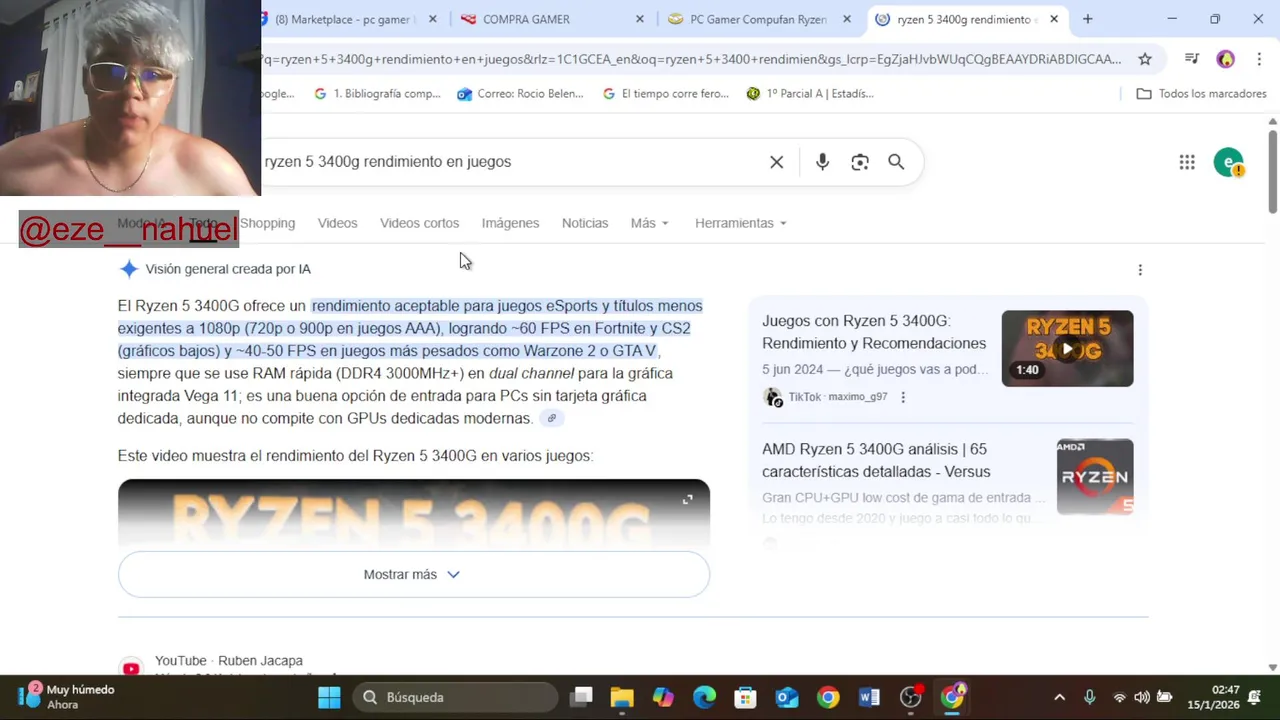Click the Google search input field
Viewport: 1280px width, 720px height.
[510, 162]
